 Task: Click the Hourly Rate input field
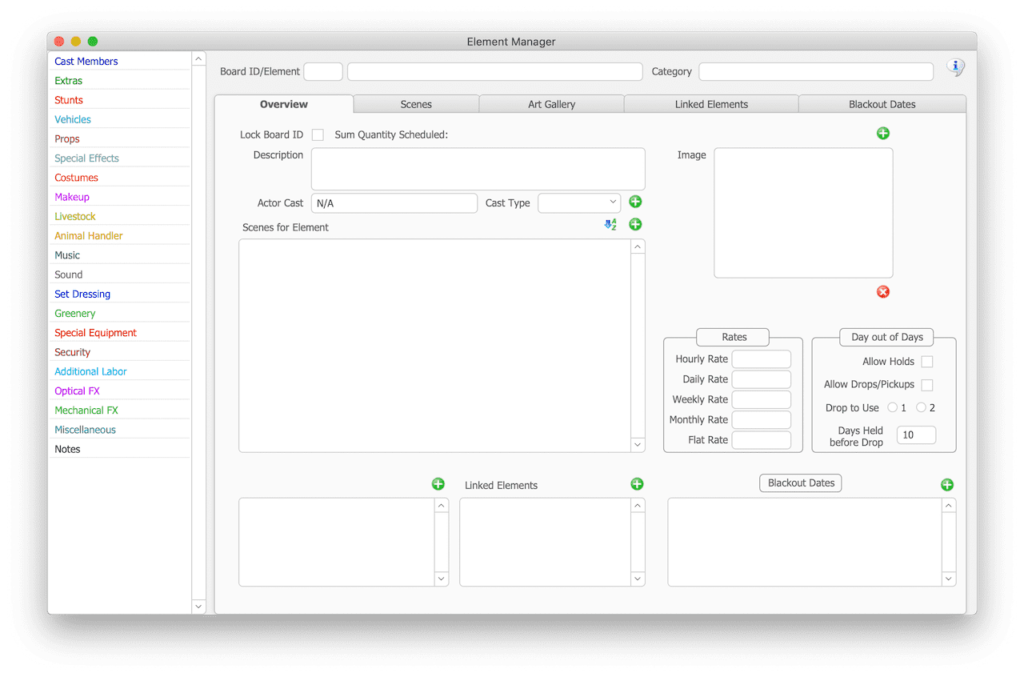[x=761, y=359]
